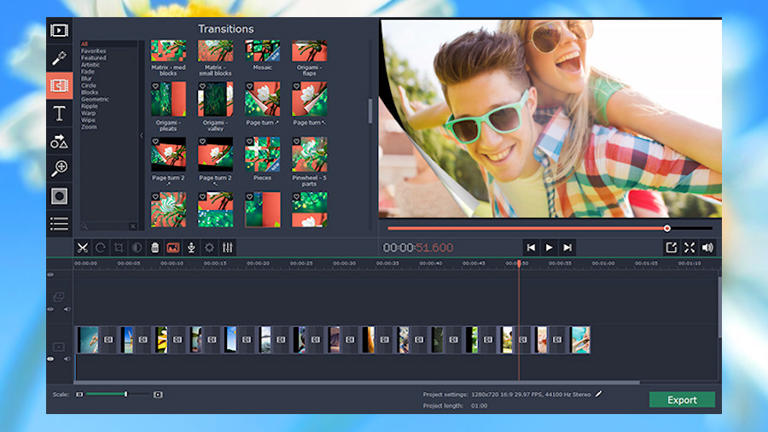Toggle titles track visibility eye
The image size is (768, 432).
point(50,275)
